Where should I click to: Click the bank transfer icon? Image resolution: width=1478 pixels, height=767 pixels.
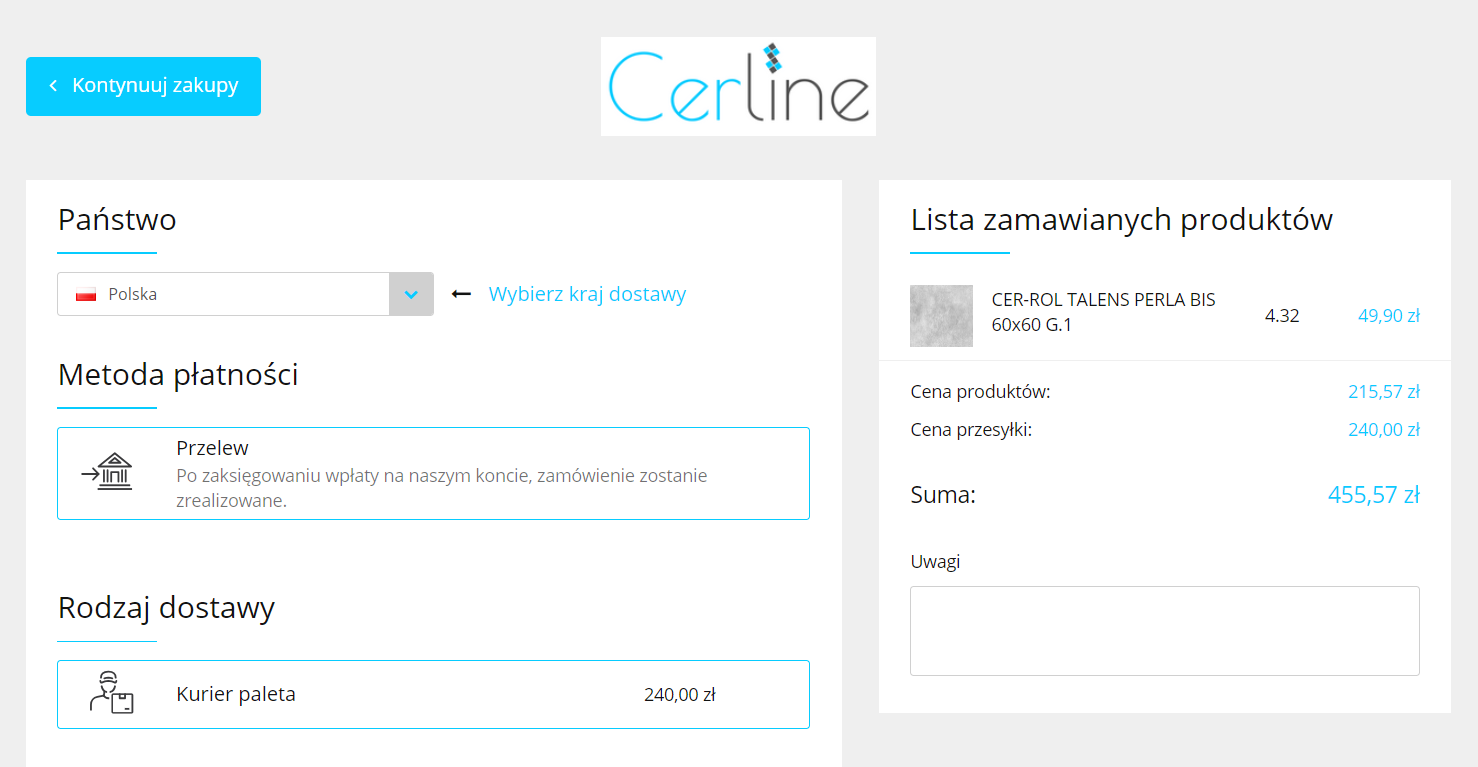[107, 472]
